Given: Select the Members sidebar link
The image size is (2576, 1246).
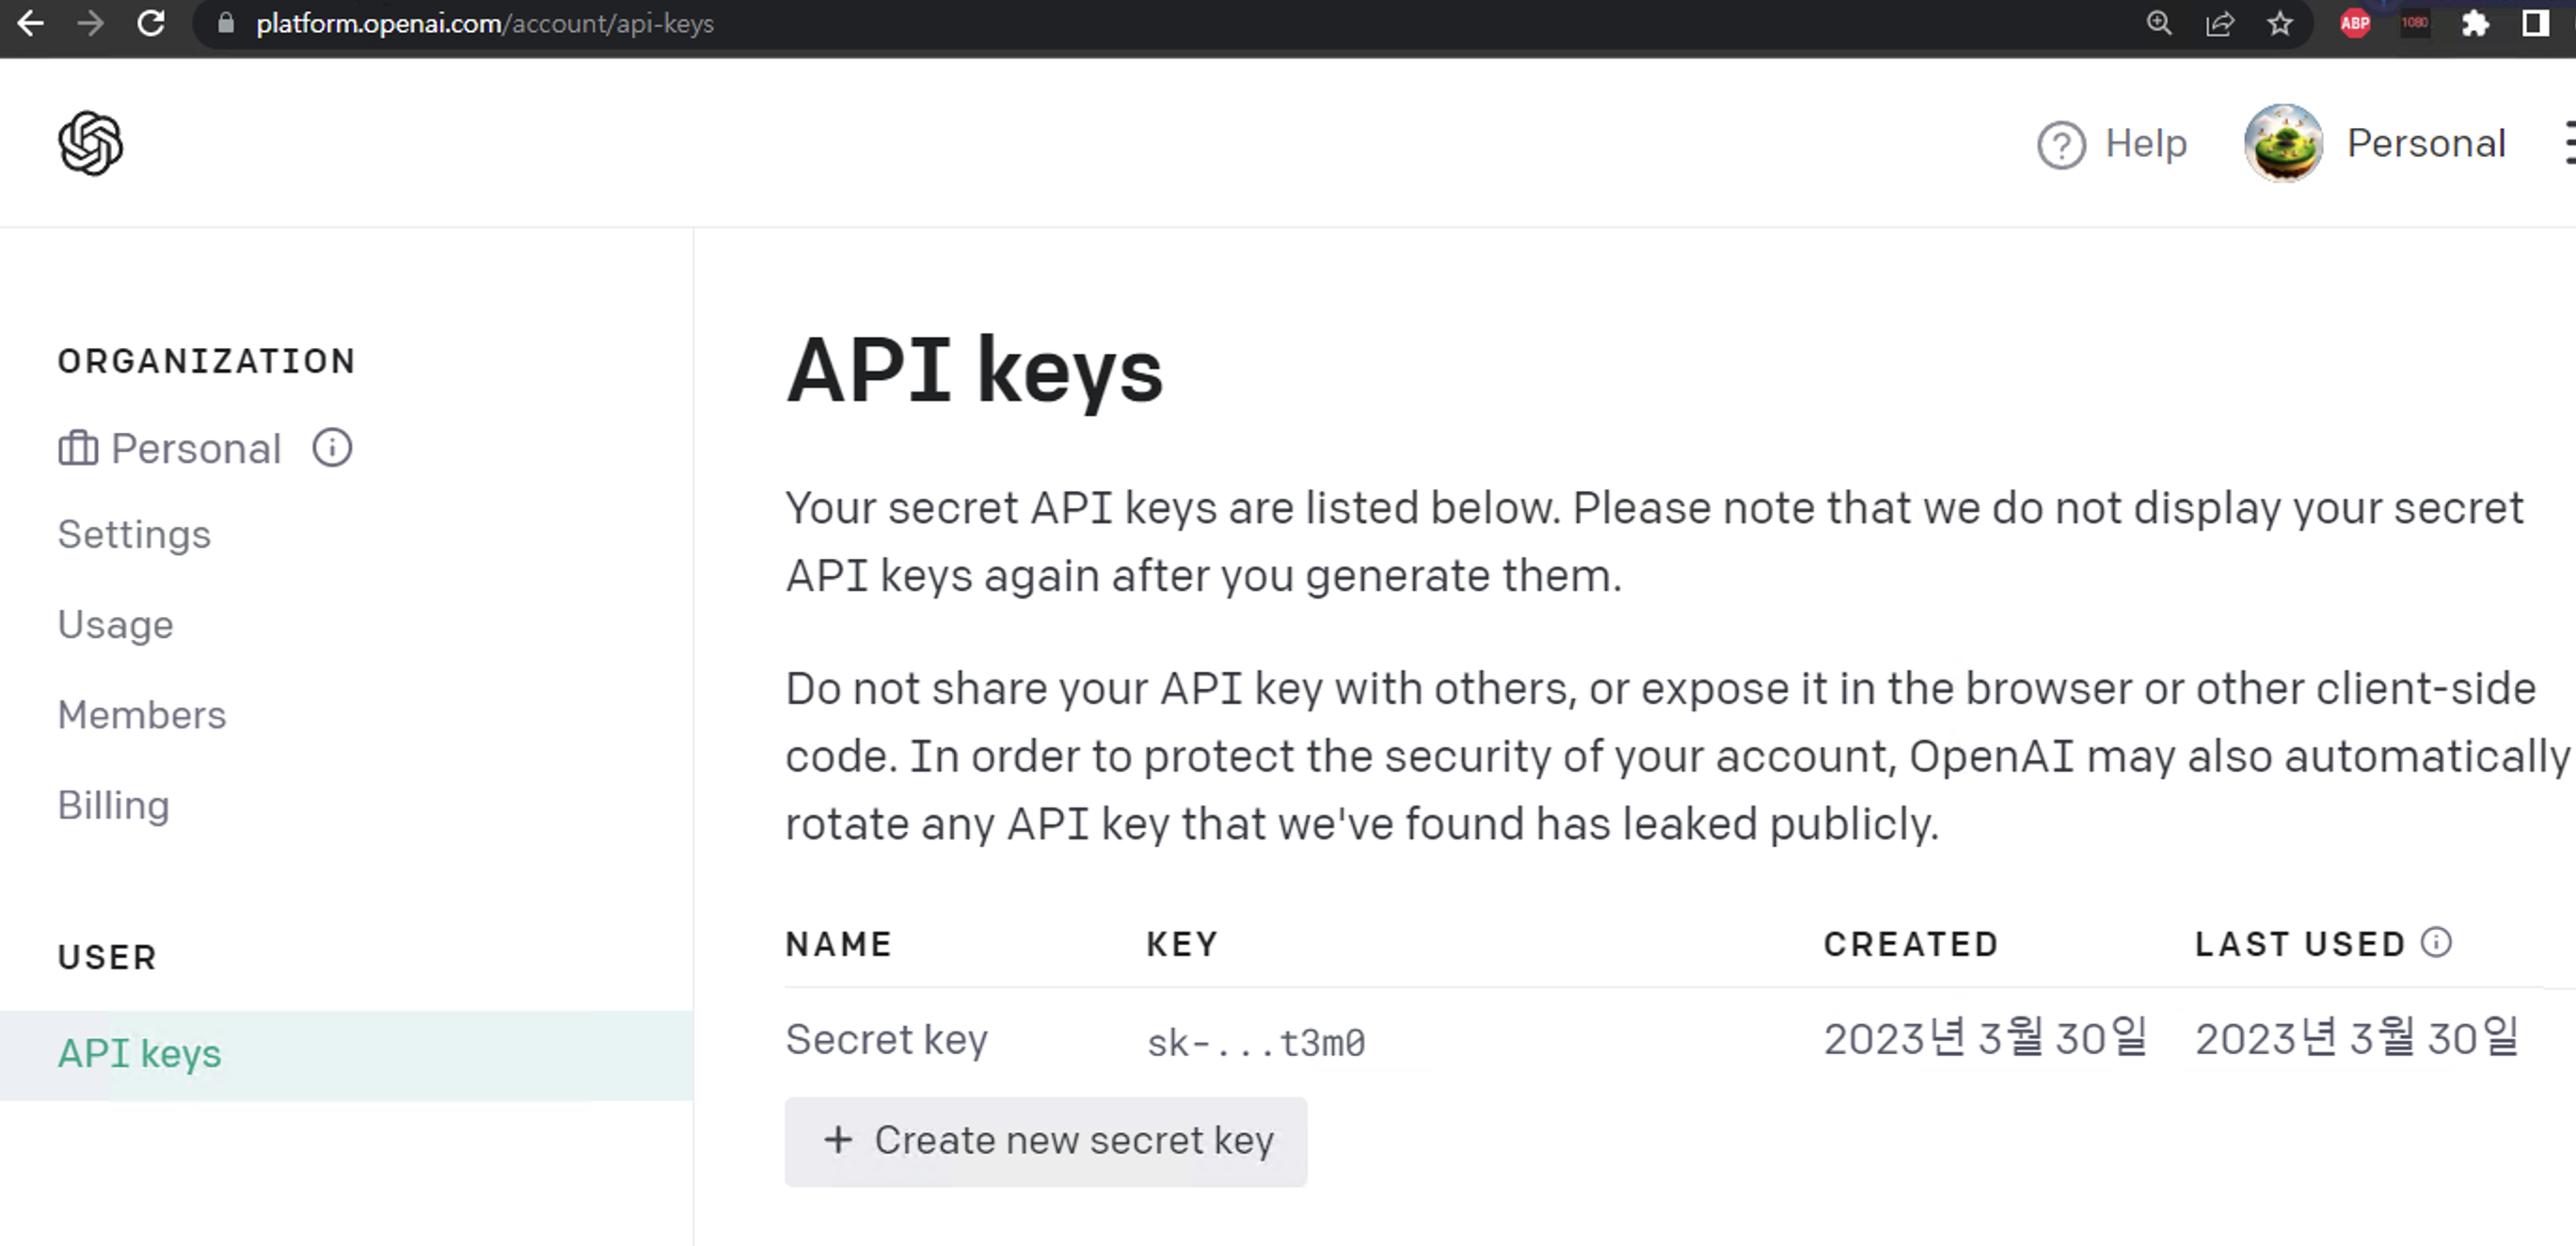Looking at the screenshot, I should click(142, 715).
